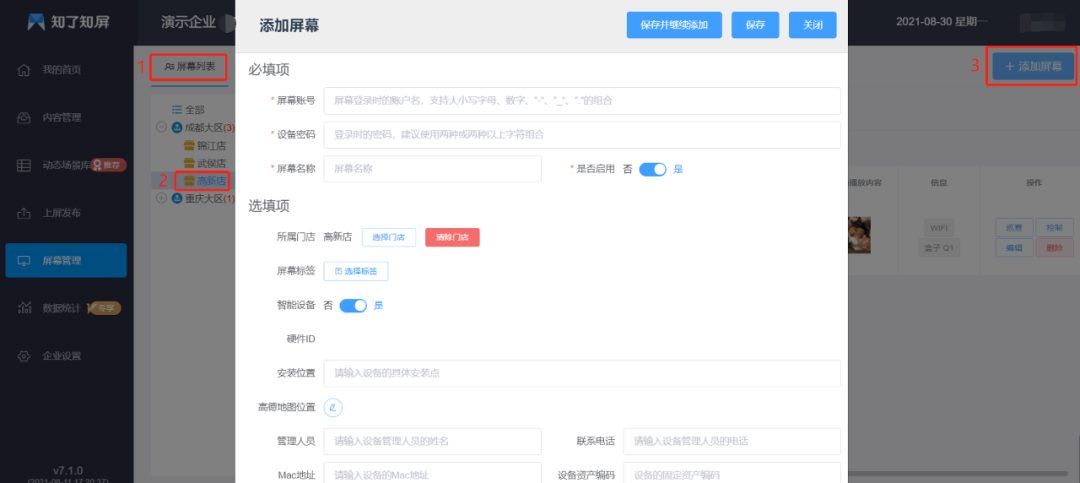Open the playing content thumbnail

860,235
